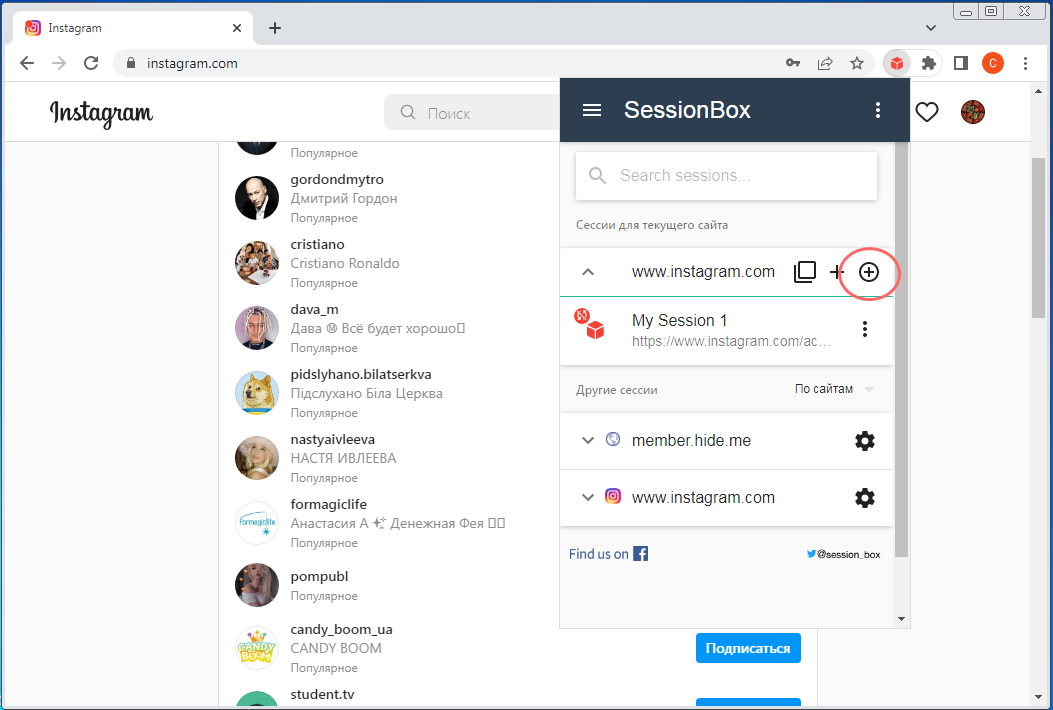This screenshot has width=1053, height=710.
Task: Click pidslyhano.bilatserkva doge avatar
Action: click(257, 393)
